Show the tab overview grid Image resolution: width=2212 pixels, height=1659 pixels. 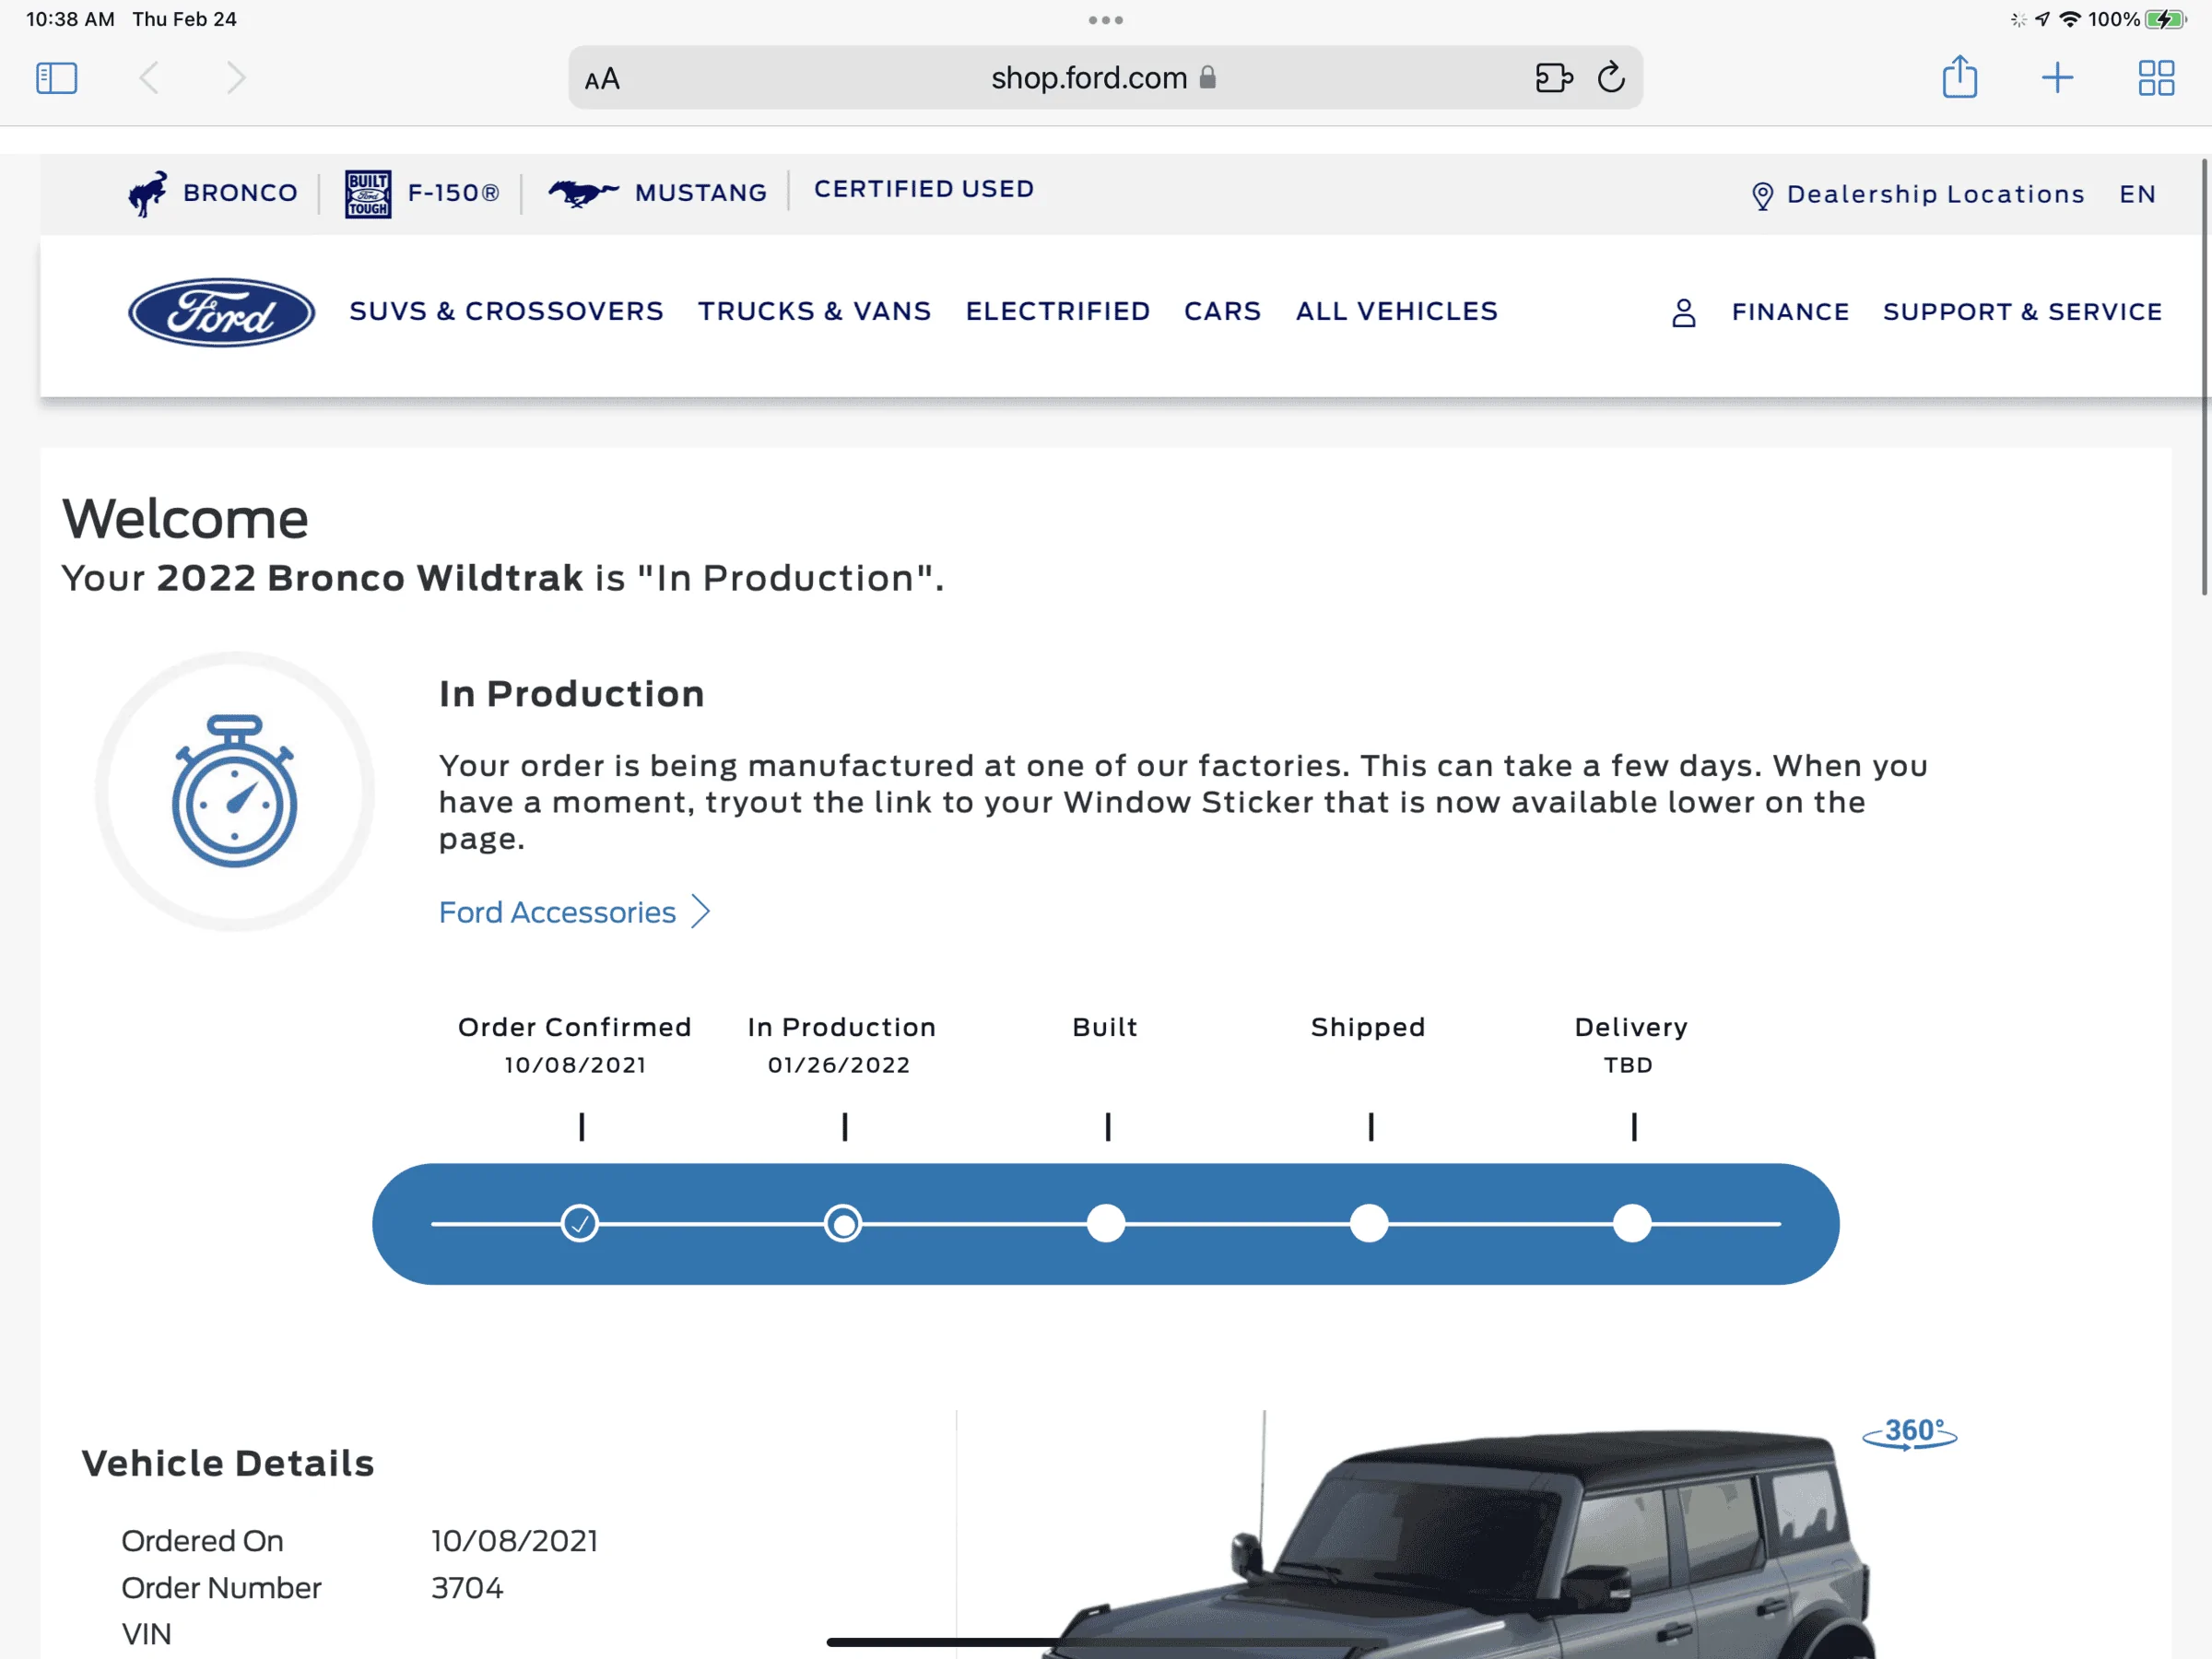click(2156, 78)
